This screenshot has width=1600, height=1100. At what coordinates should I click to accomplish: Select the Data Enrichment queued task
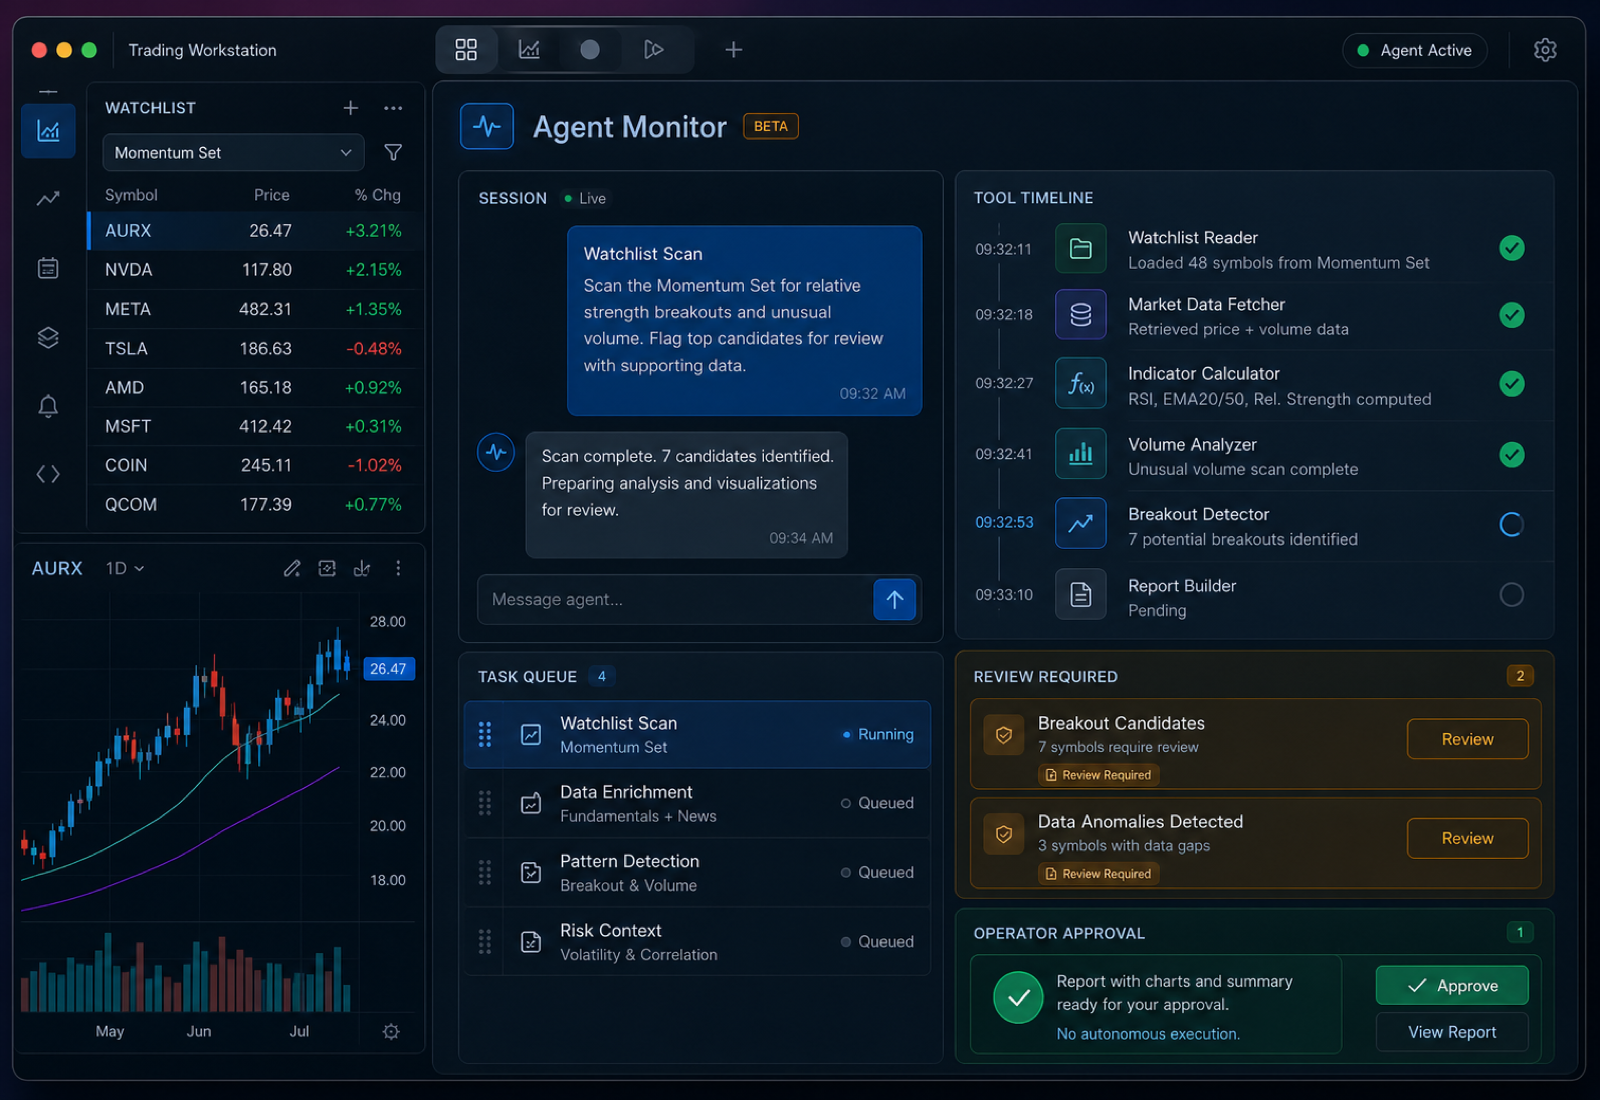(x=697, y=803)
